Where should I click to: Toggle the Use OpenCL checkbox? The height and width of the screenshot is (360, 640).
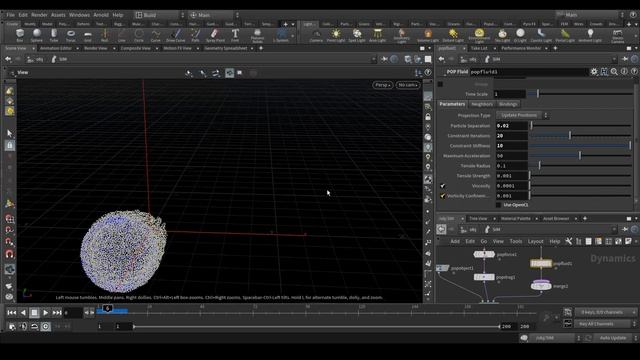tap(498, 205)
